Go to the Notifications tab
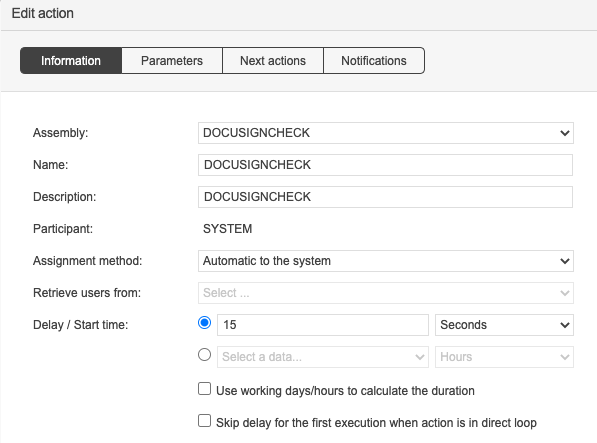Image resolution: width=597 pixels, height=443 pixels. (374, 61)
